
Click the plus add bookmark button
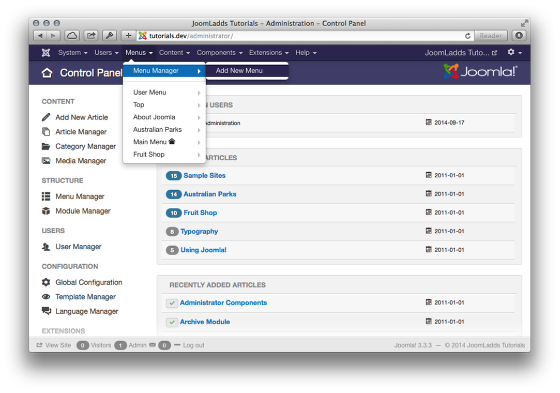click(128, 36)
